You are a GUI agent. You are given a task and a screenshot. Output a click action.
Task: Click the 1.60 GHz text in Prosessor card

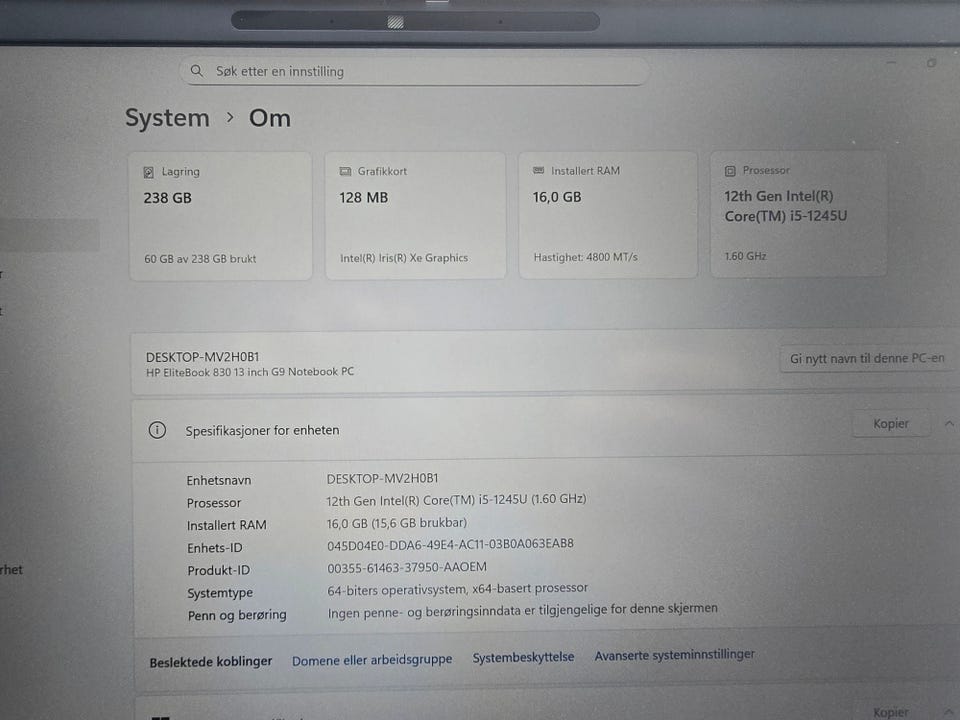pos(745,256)
